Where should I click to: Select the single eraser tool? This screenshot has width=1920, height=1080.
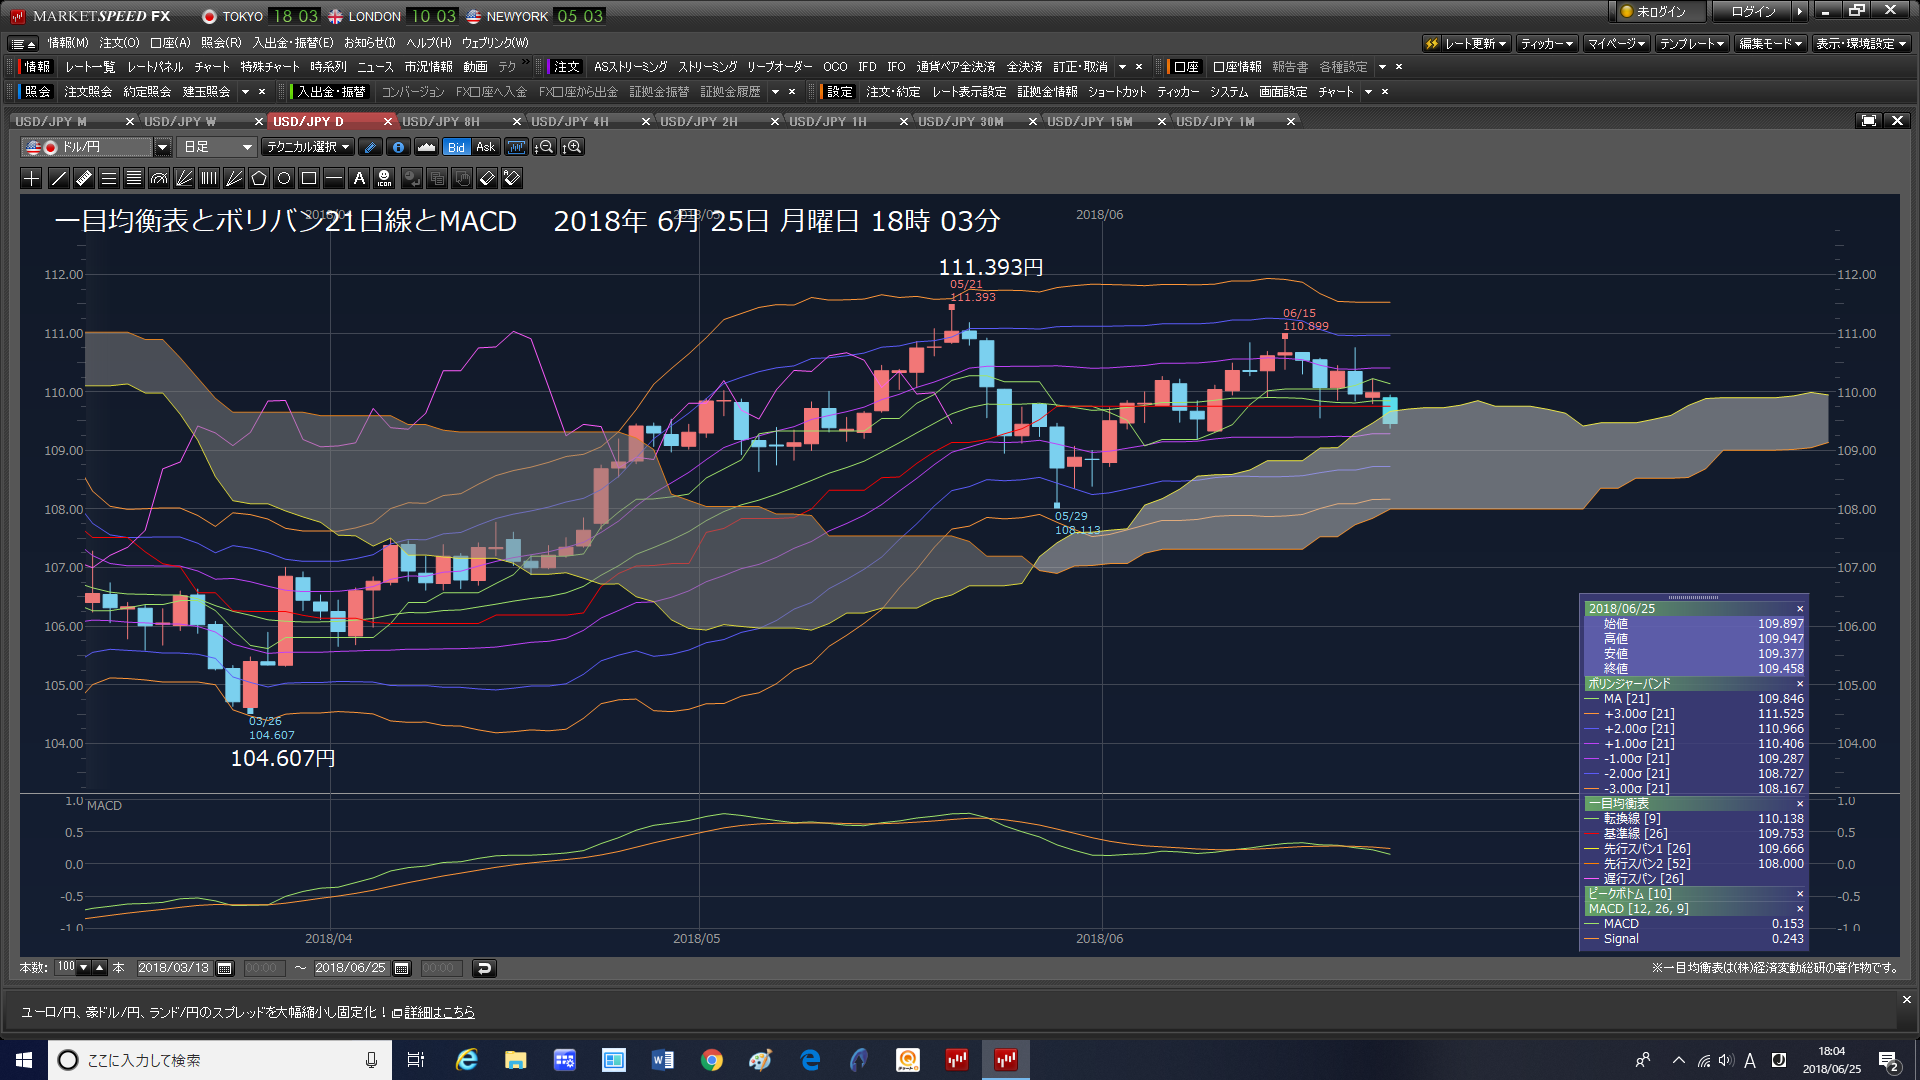(x=487, y=178)
